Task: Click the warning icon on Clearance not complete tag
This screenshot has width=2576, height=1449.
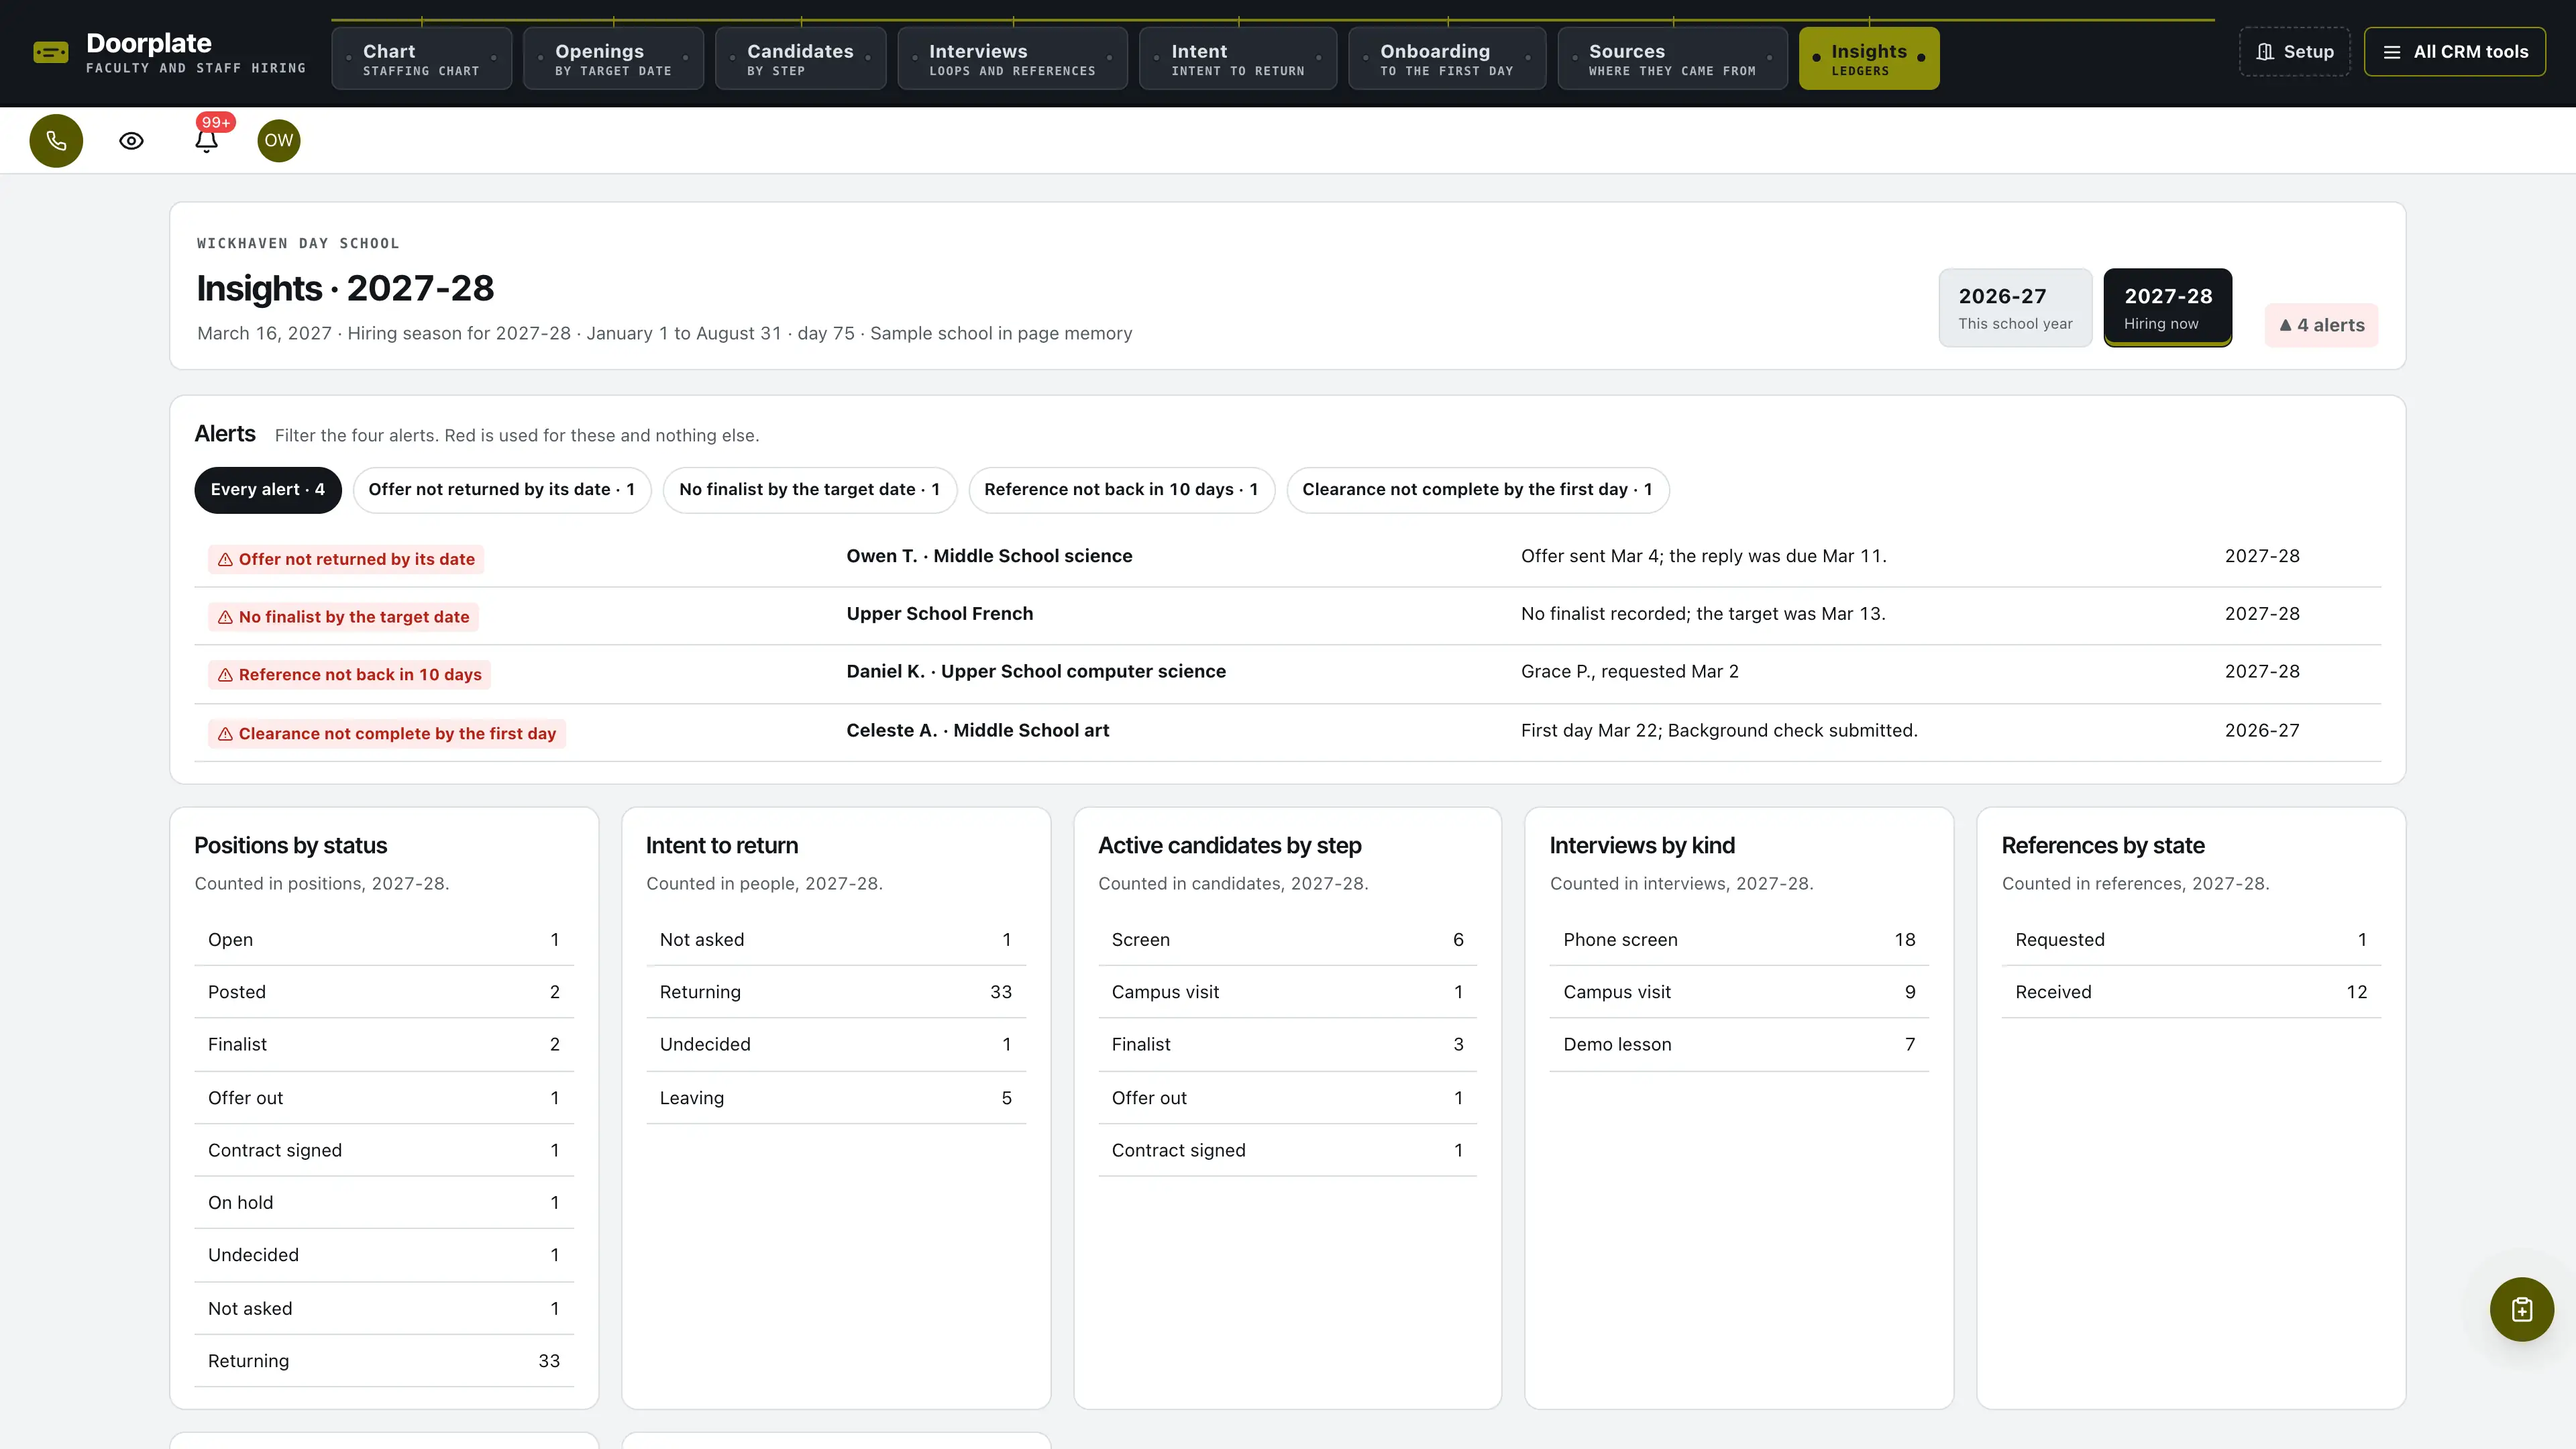Action: click(226, 734)
